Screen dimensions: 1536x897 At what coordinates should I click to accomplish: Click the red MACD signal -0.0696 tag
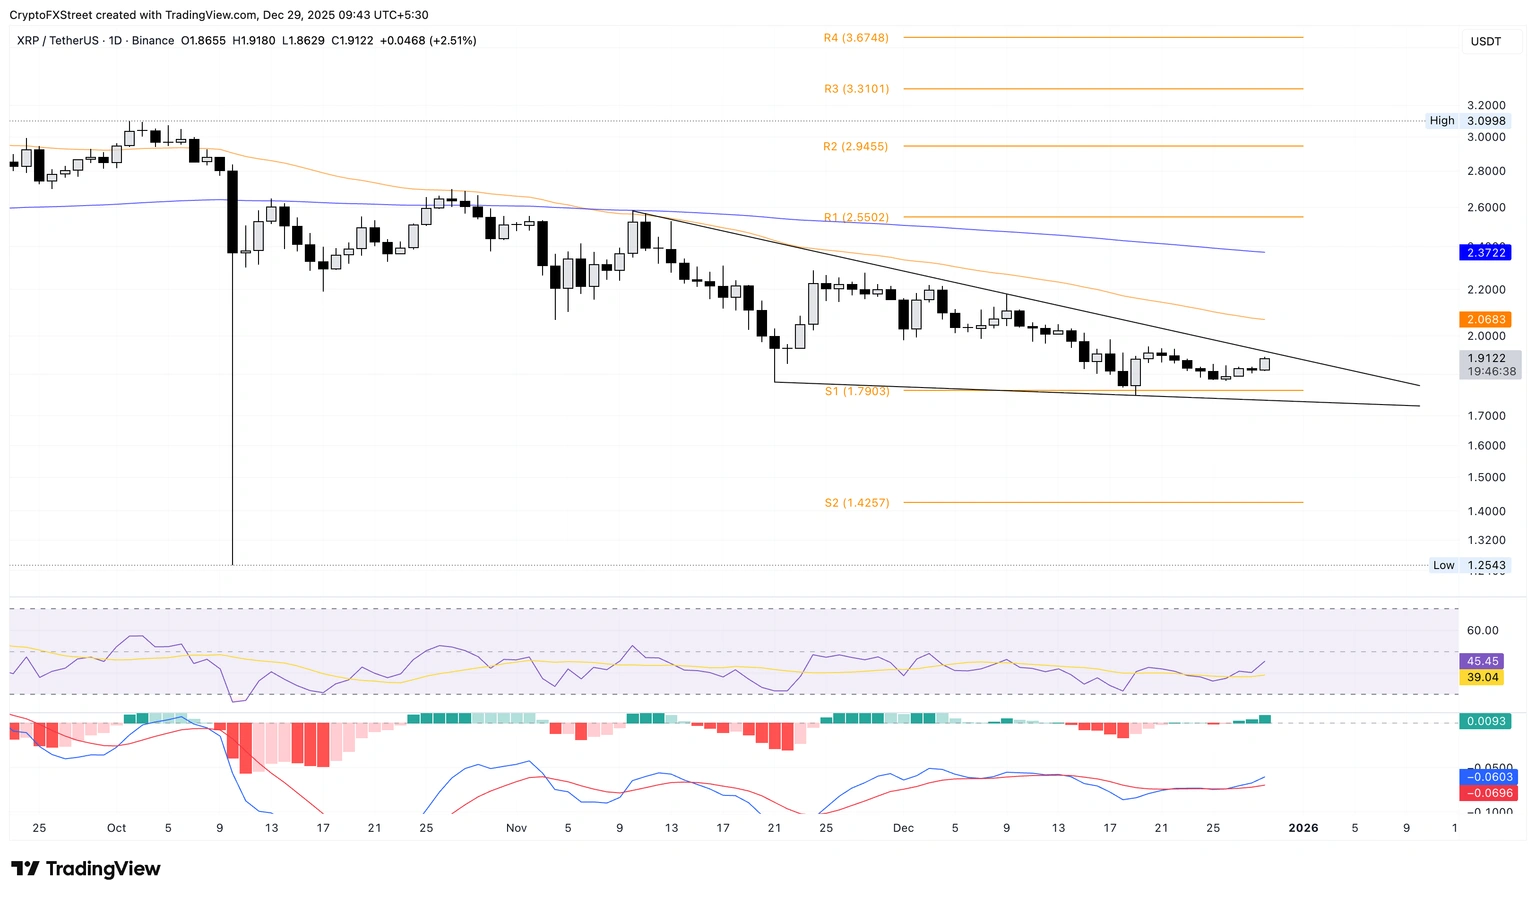tap(1488, 793)
